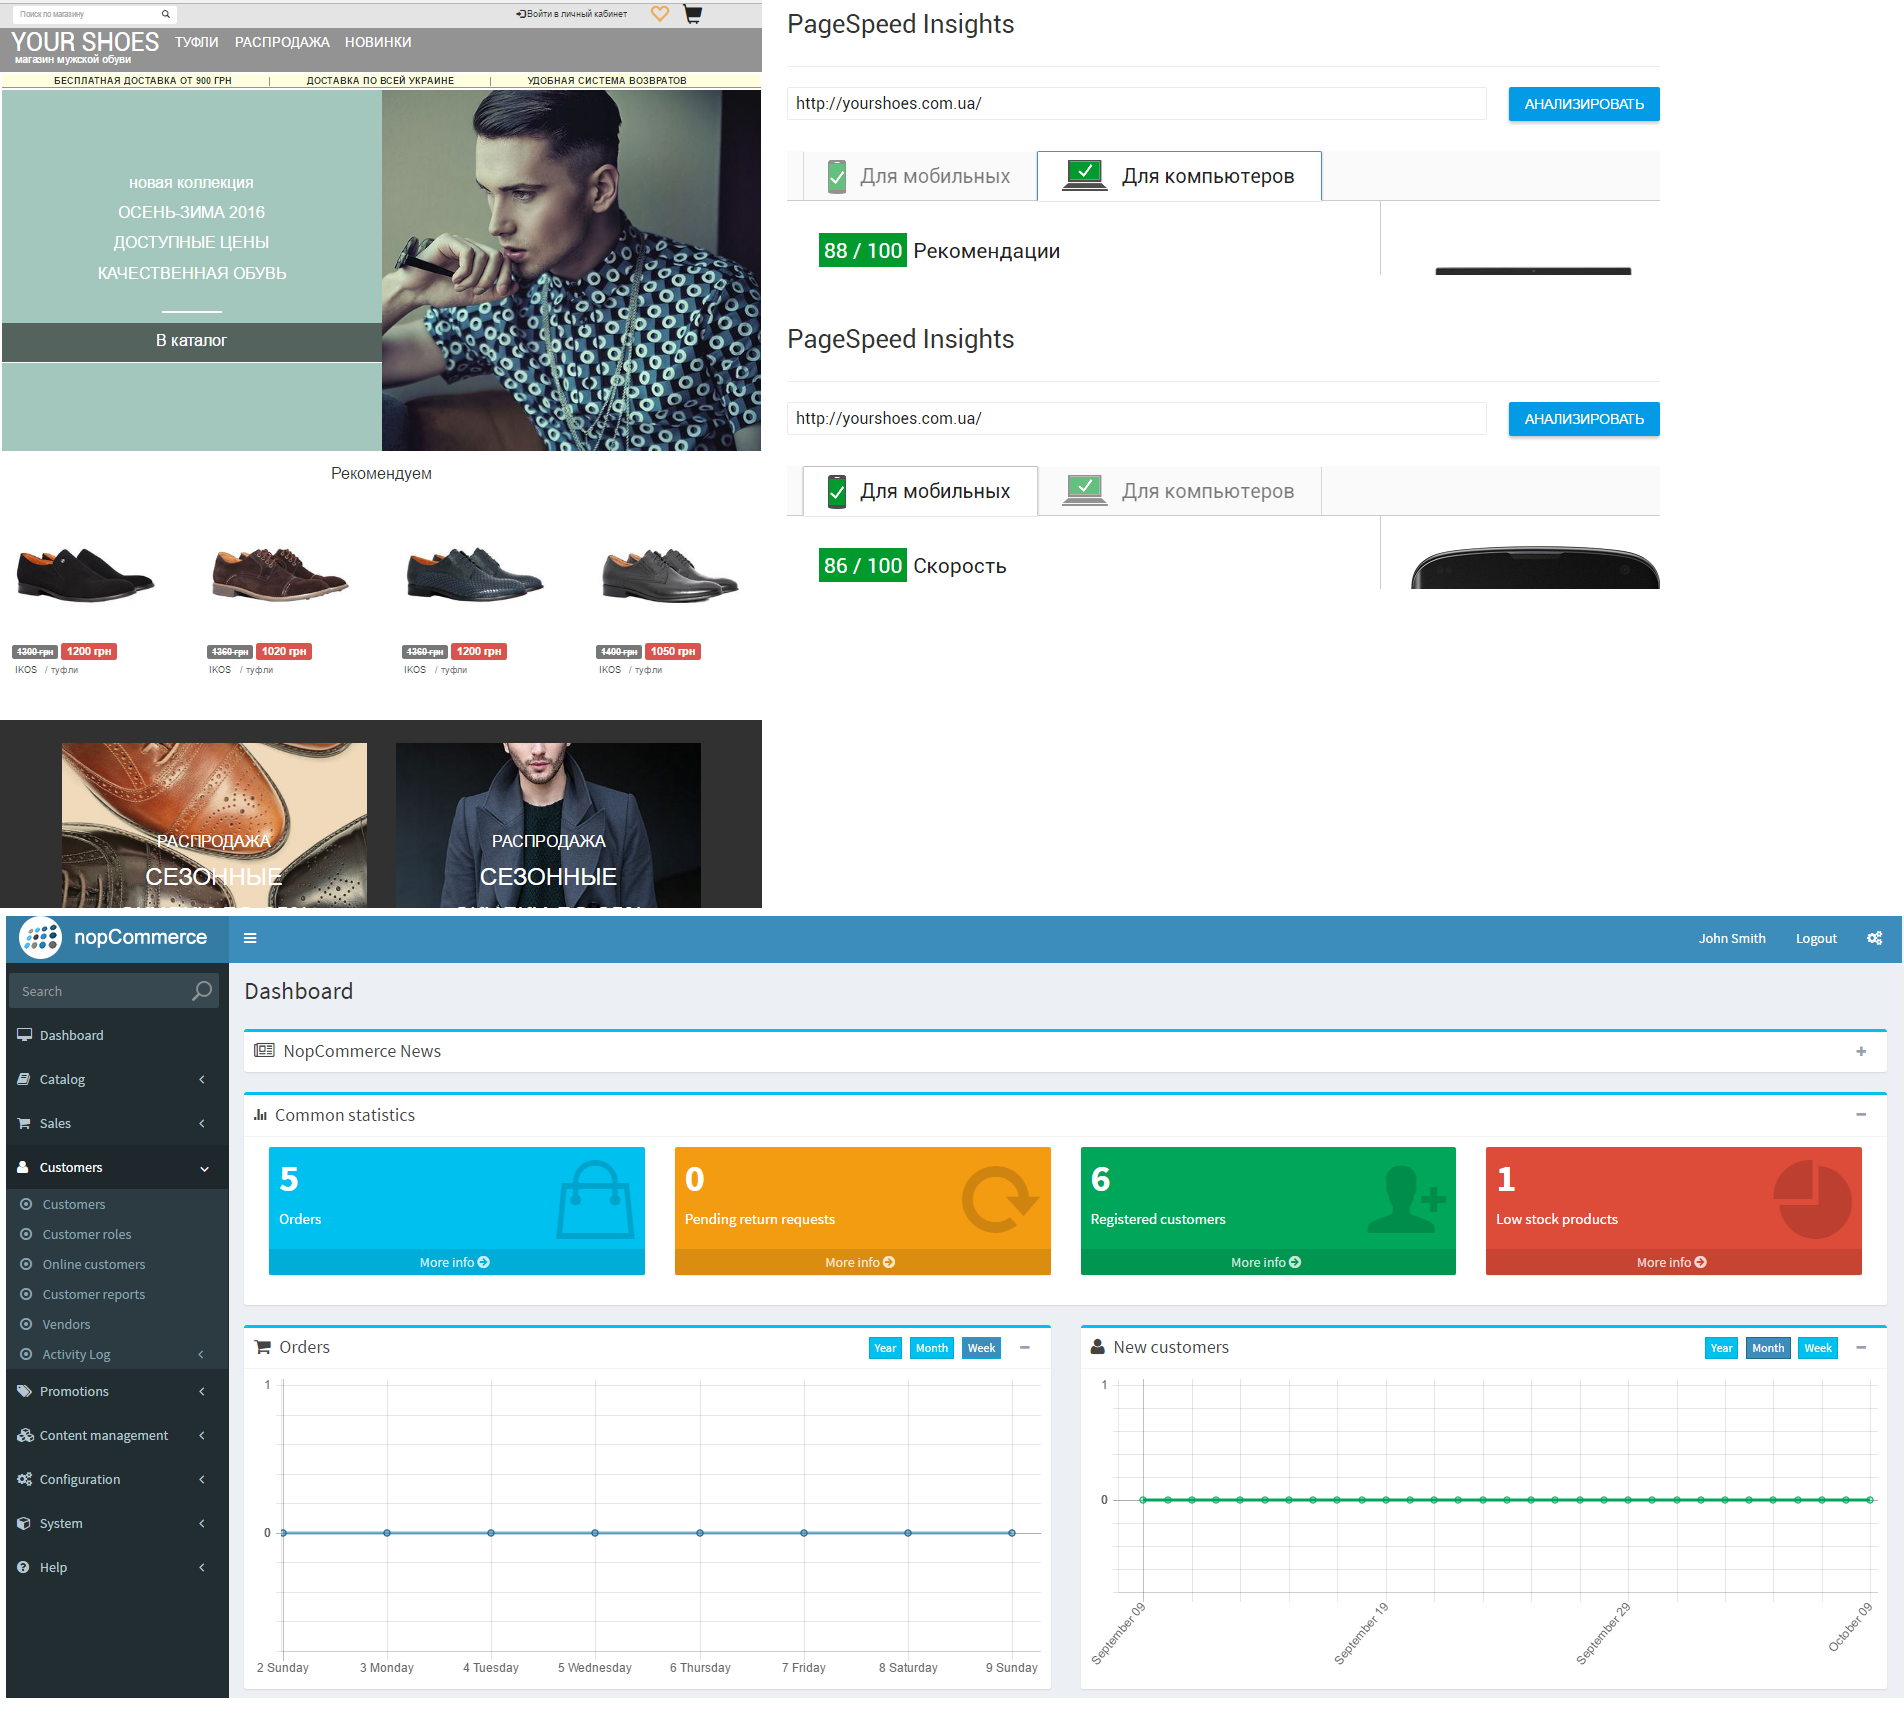Image resolution: width=1904 pixels, height=1716 pixels.
Task: Click the John Smith account link
Action: coord(1732,938)
